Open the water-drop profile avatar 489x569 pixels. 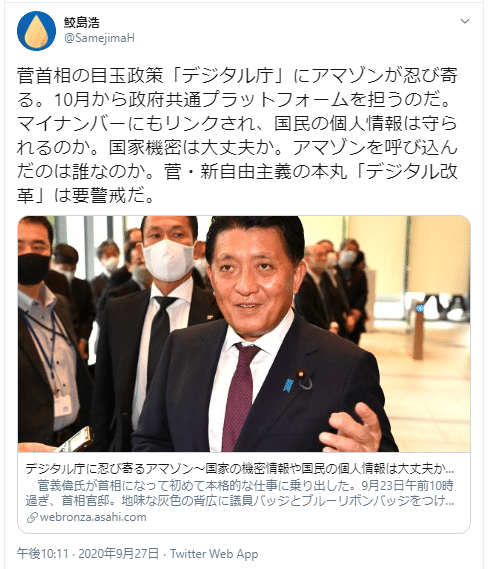point(36,31)
